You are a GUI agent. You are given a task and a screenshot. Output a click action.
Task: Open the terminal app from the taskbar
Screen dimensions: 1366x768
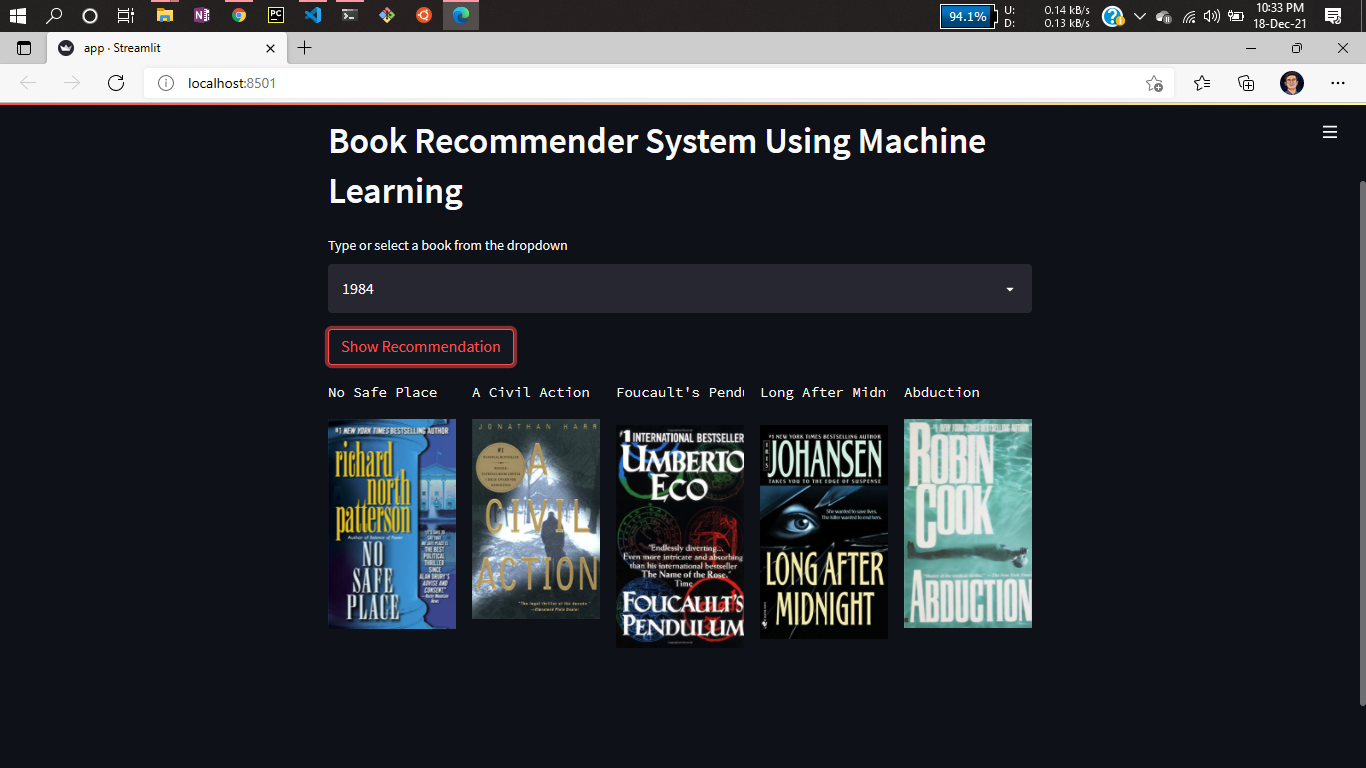349,16
